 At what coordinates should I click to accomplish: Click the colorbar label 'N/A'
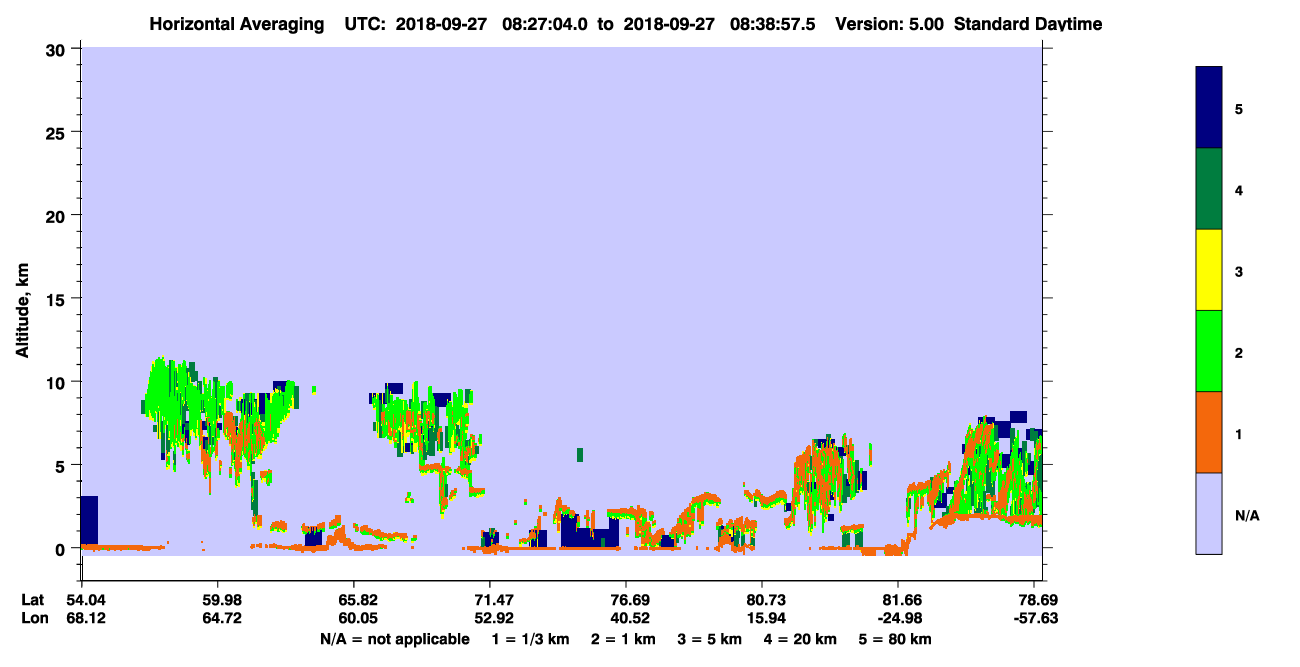pyautogui.click(x=1247, y=515)
